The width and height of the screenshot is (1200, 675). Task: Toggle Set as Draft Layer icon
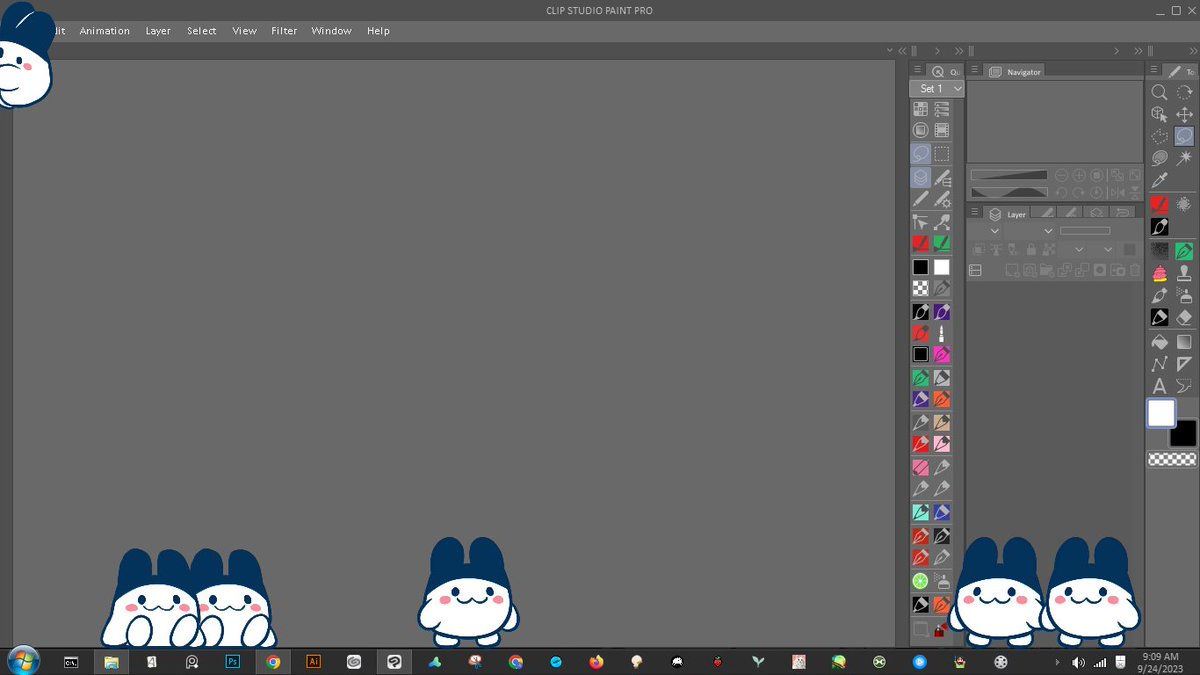point(1013,249)
